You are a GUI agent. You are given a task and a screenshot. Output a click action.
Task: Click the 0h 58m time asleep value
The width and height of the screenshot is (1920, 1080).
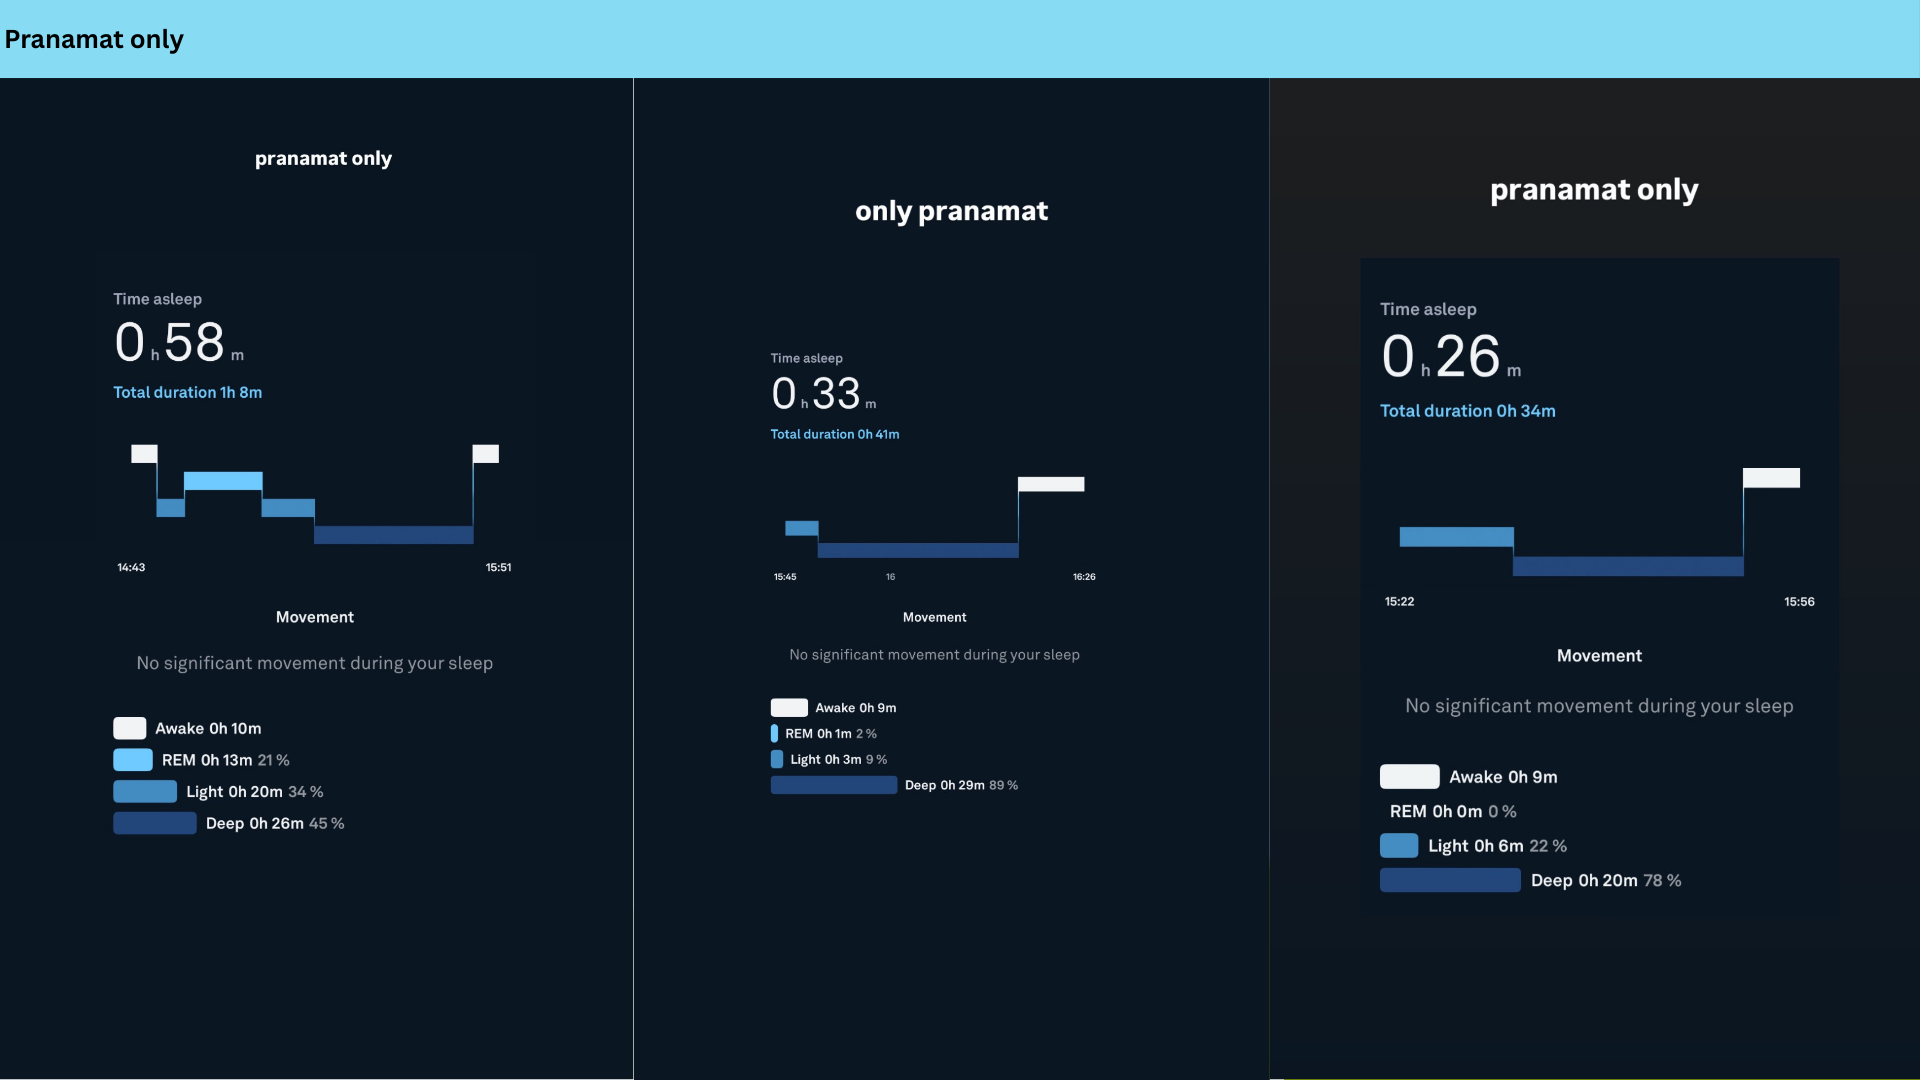point(180,343)
